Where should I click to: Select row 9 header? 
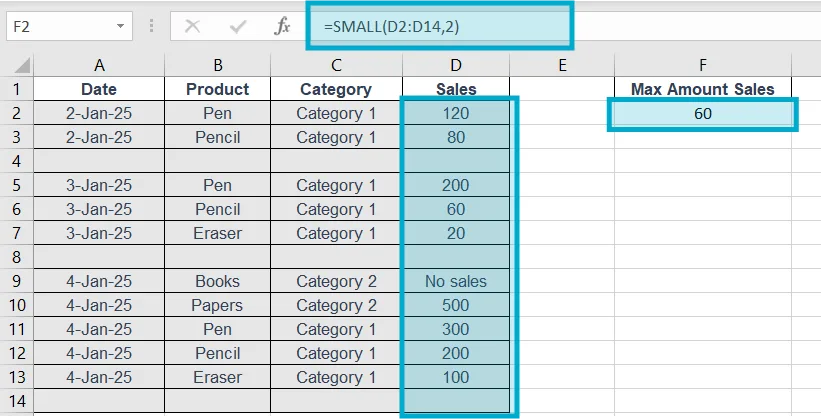click(x=17, y=281)
